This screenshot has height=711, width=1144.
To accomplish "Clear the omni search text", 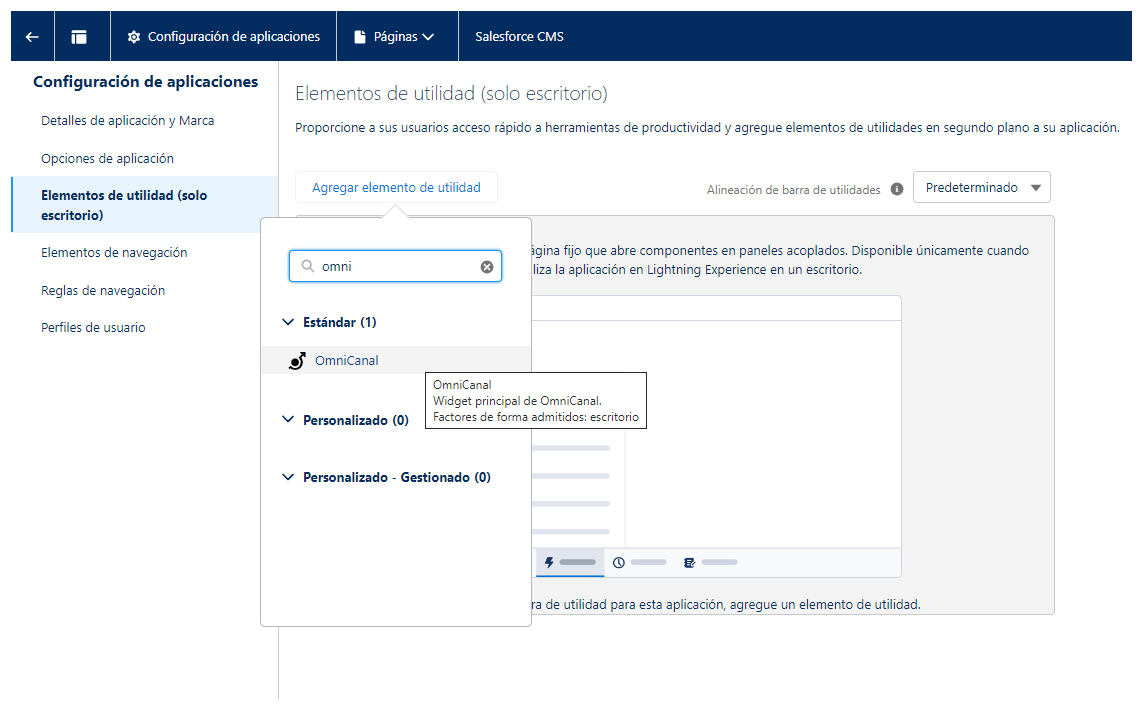I will [x=487, y=267].
